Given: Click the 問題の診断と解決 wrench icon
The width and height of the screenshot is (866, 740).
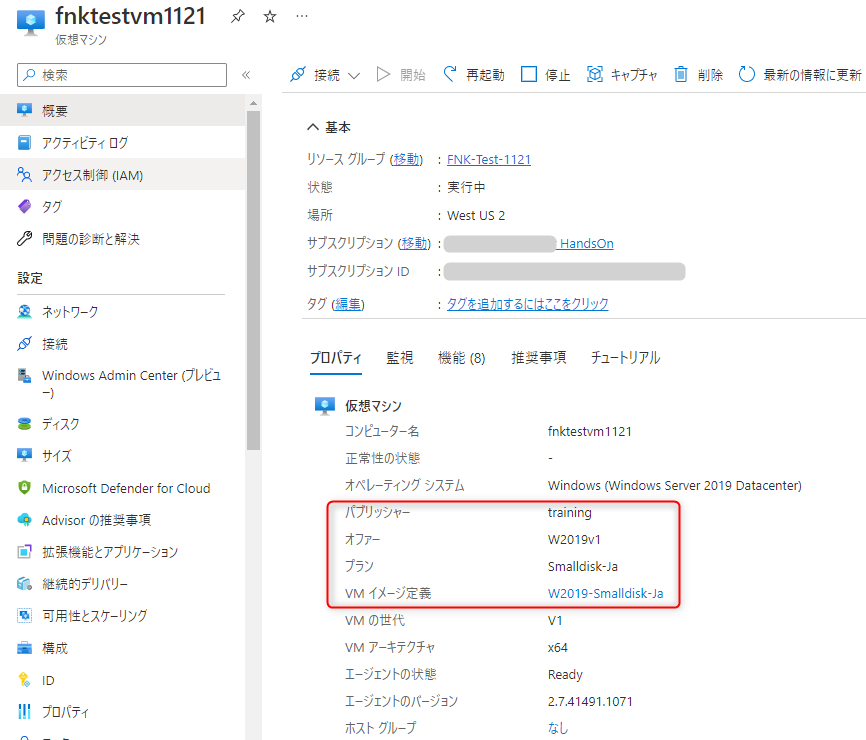Looking at the screenshot, I should [24, 239].
